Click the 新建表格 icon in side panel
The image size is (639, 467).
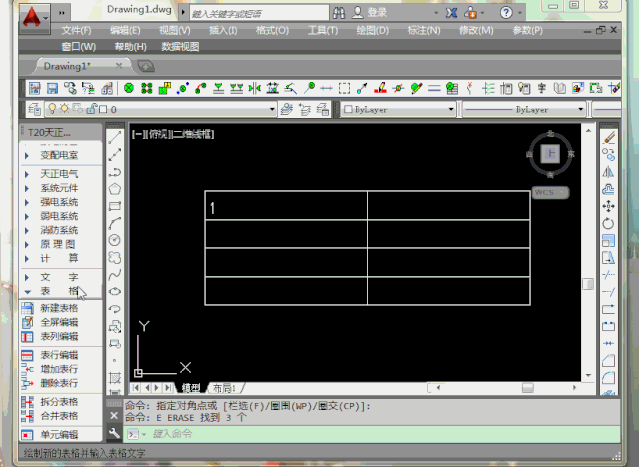[27, 308]
